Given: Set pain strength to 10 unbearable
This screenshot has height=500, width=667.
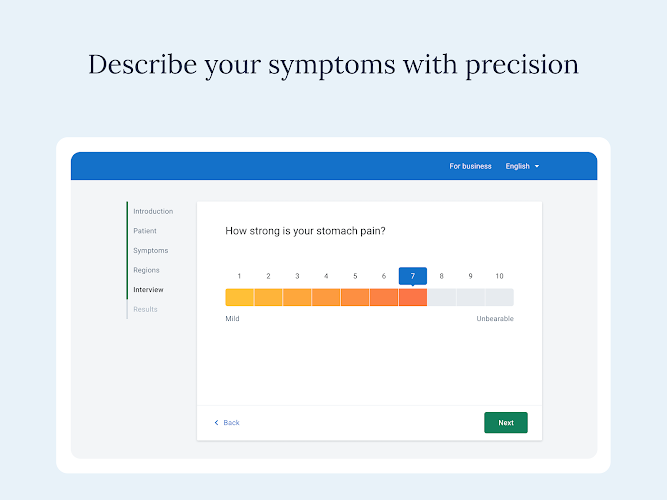Looking at the screenshot, I should [499, 297].
